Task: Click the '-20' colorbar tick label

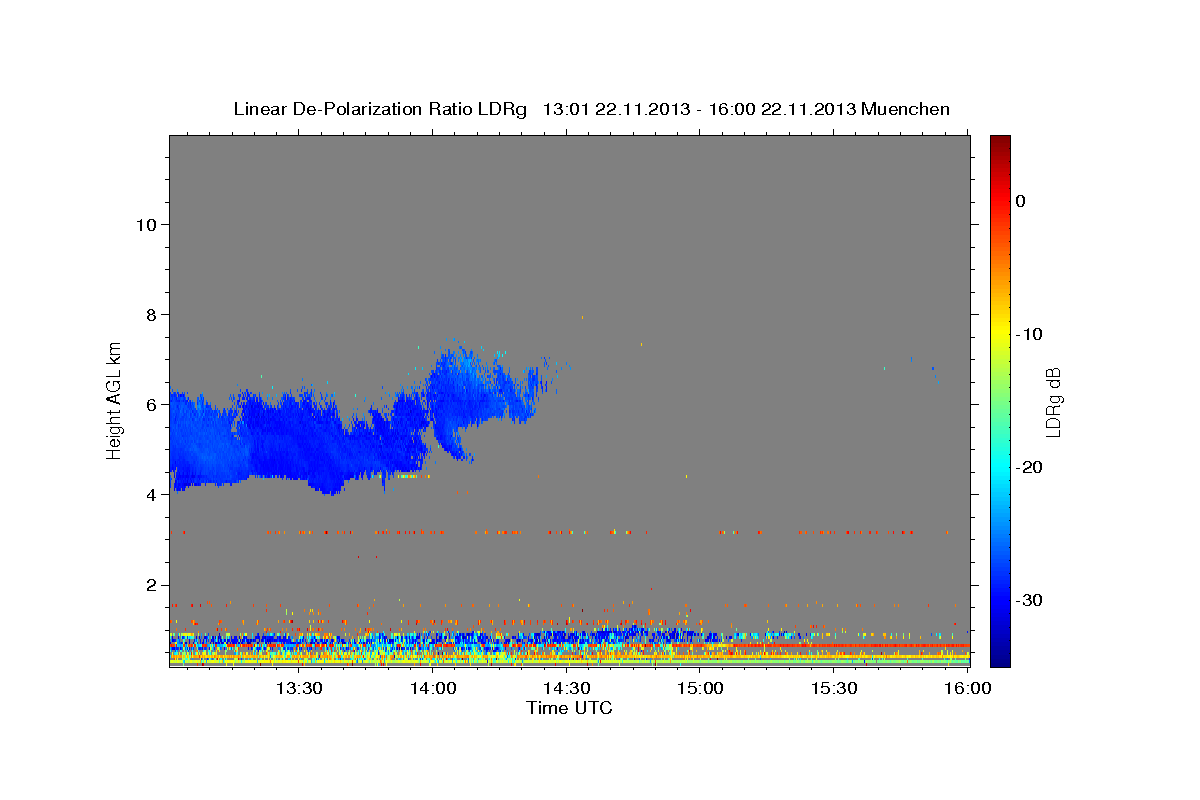Action: tap(1030, 467)
